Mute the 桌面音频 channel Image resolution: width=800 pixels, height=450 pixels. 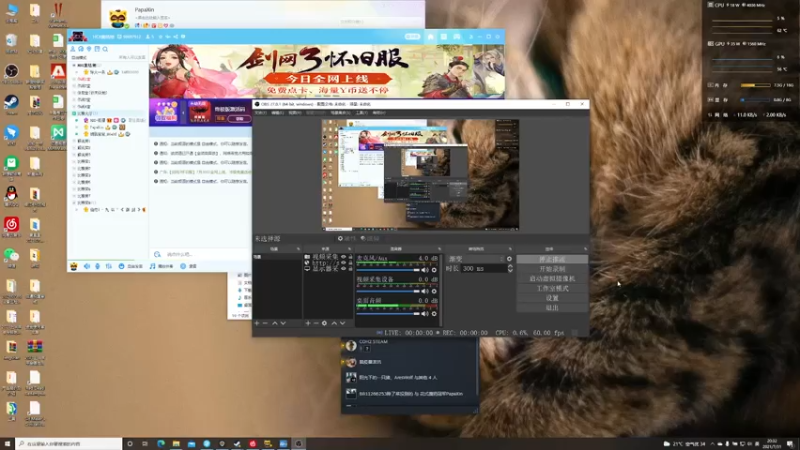coord(425,314)
